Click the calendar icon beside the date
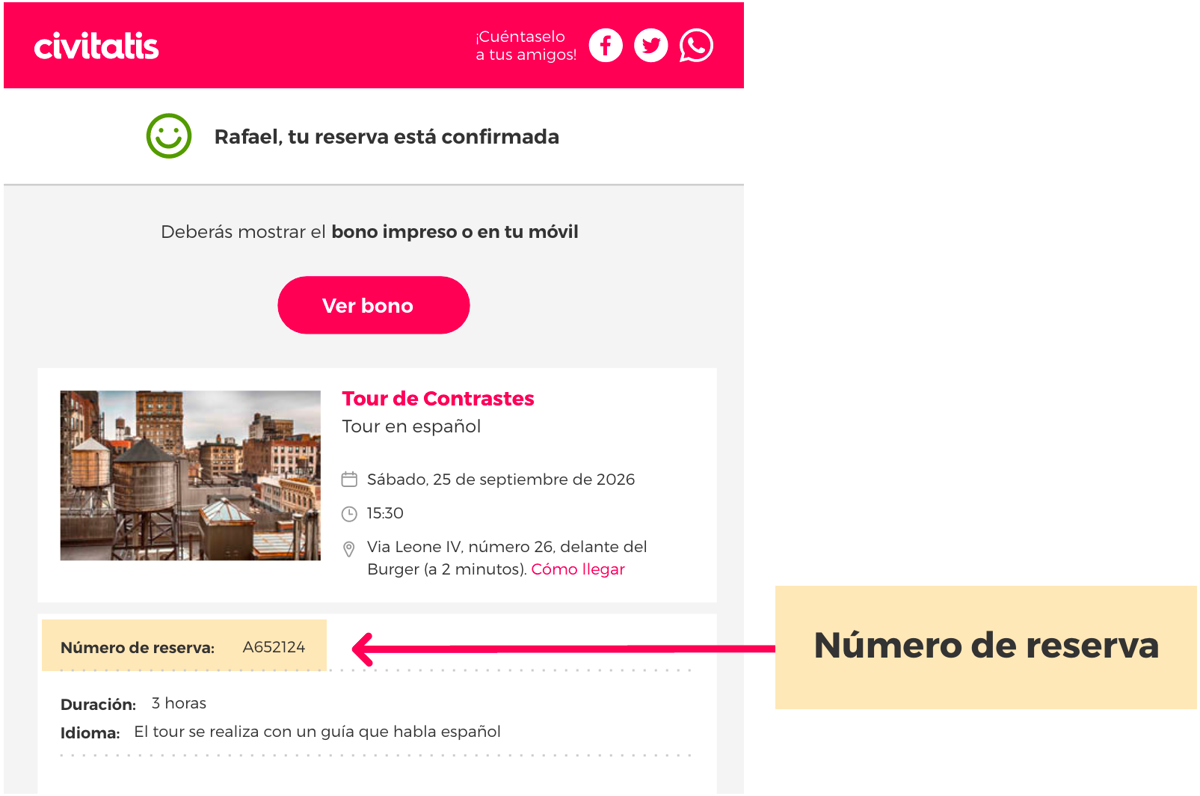Image resolution: width=1200 pixels, height=796 pixels. [349, 480]
